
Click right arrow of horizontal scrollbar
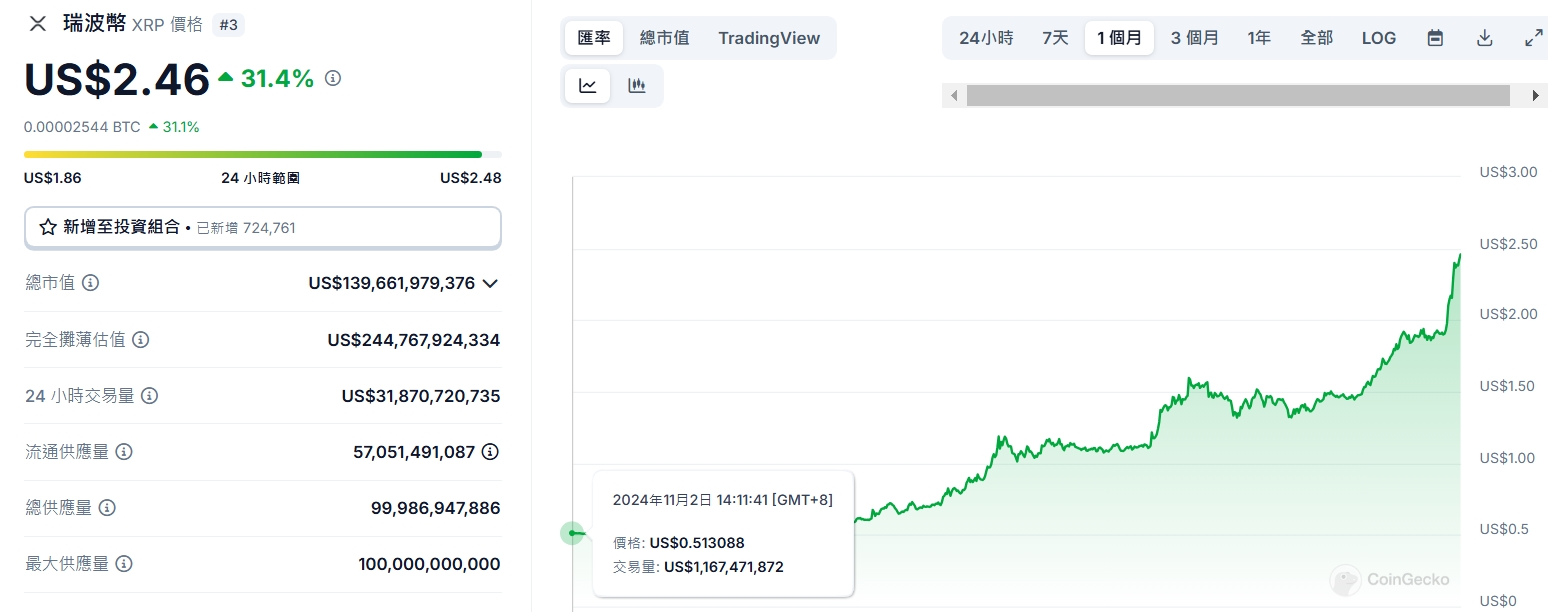coord(1536,96)
